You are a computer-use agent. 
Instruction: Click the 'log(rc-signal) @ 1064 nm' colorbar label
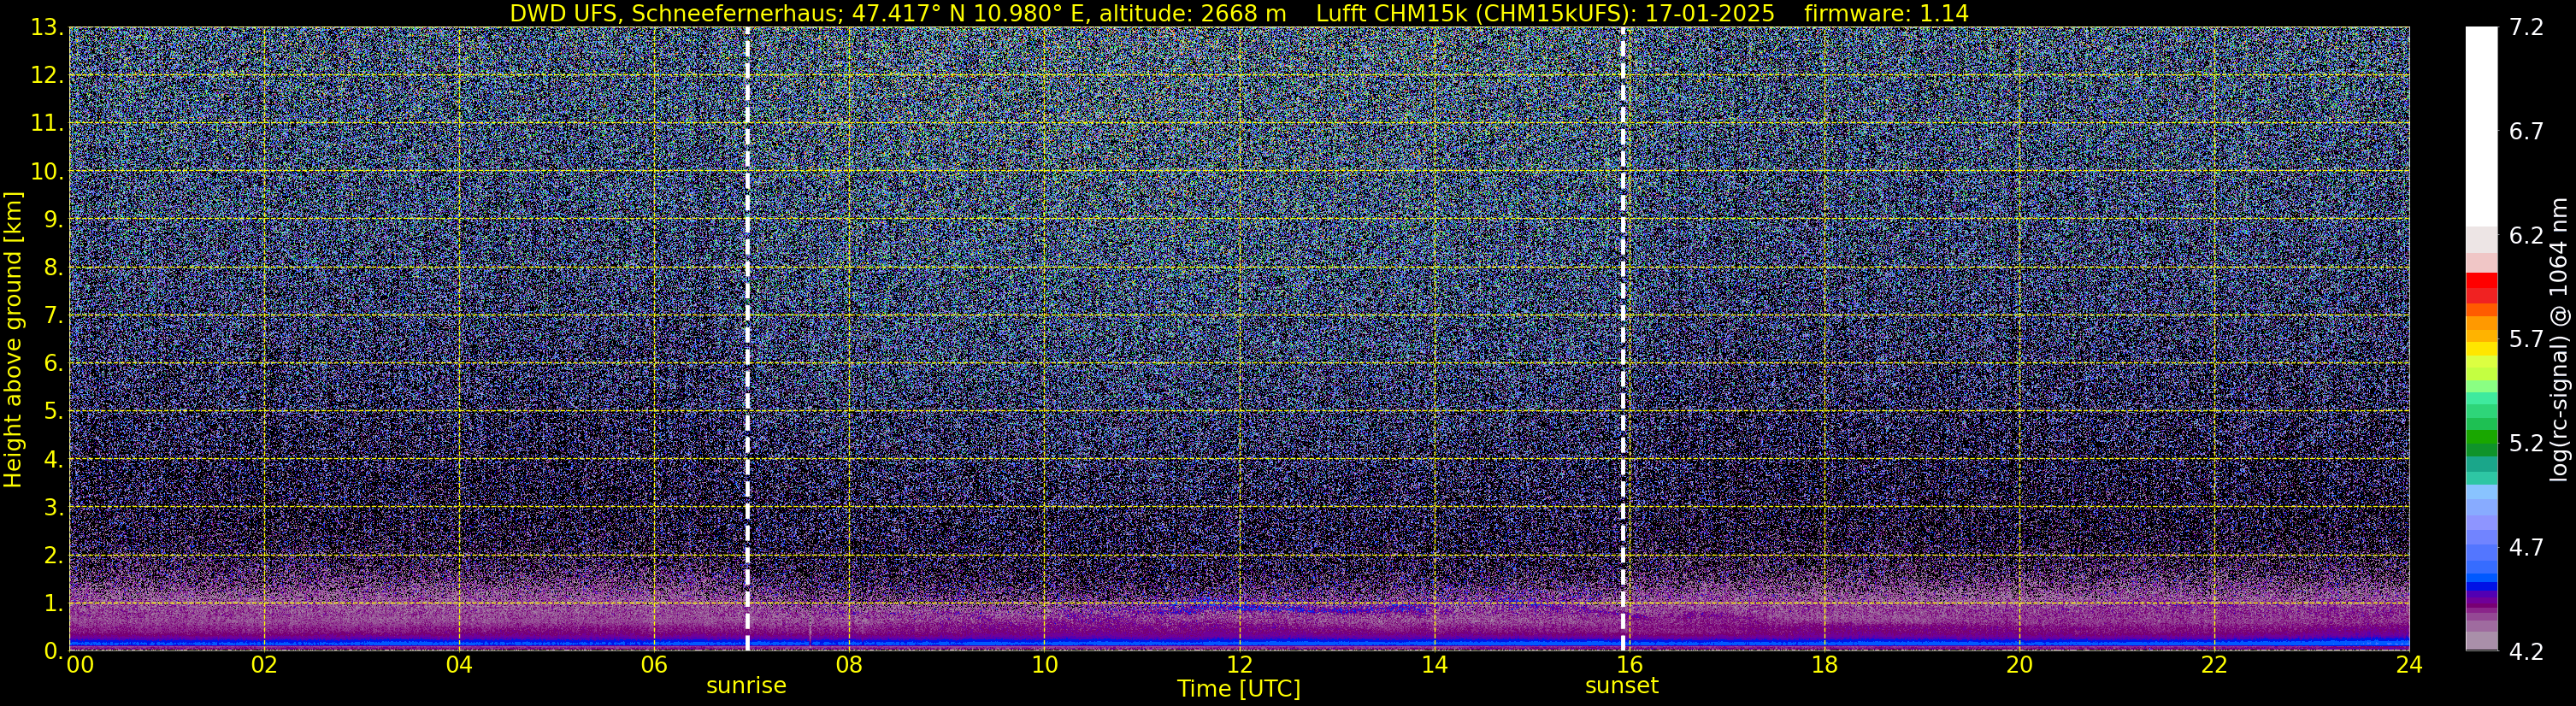(x=2559, y=339)
